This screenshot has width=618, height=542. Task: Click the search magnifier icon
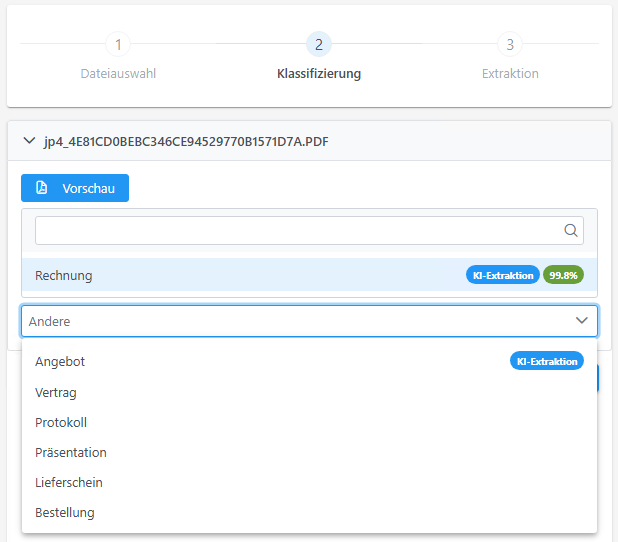[571, 230]
